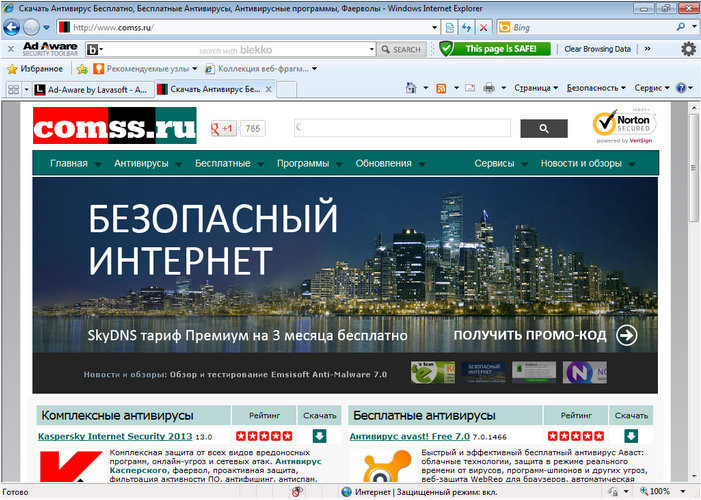
Task: Click the comss.ru site logo
Action: (x=114, y=126)
